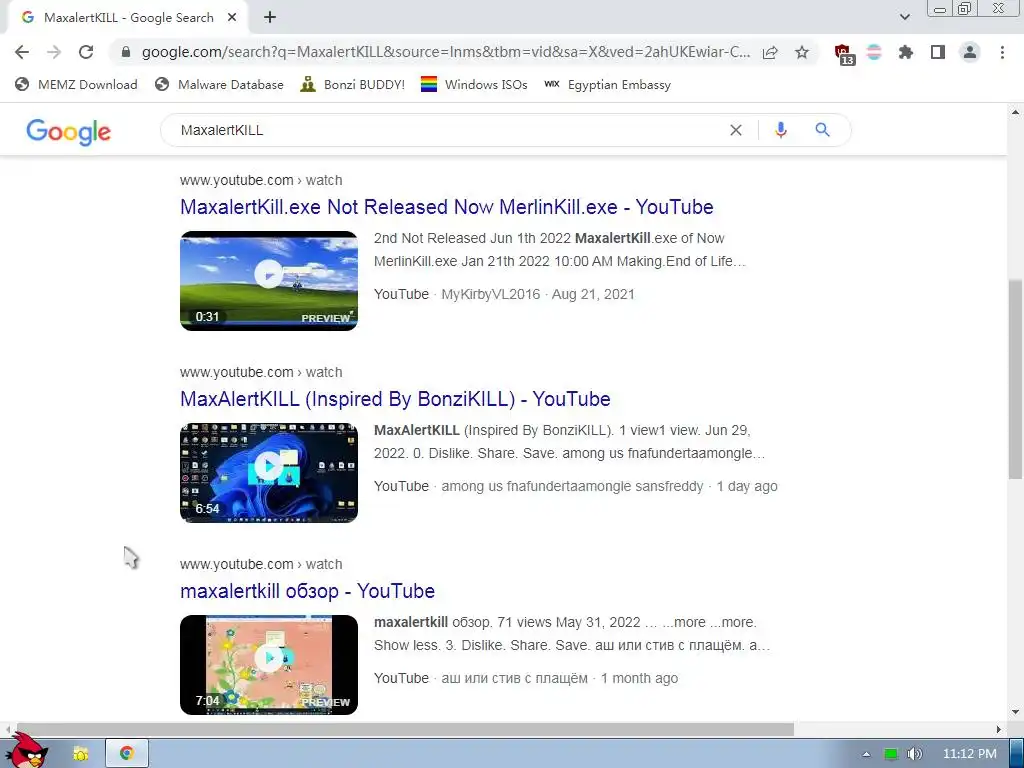
Task: Open the Bonzi BUDDY! bookmark
Action: 353,84
